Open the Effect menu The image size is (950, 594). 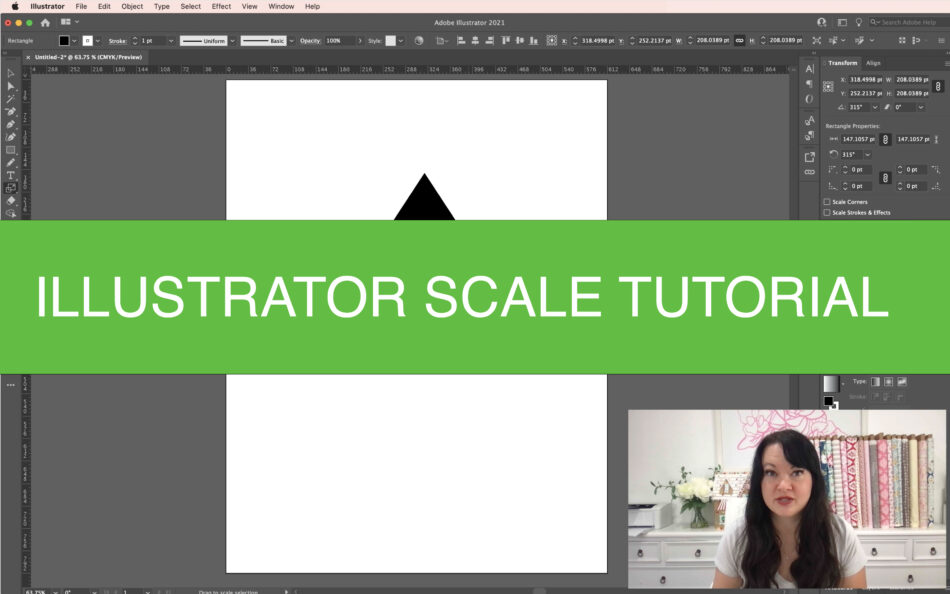coord(221,6)
